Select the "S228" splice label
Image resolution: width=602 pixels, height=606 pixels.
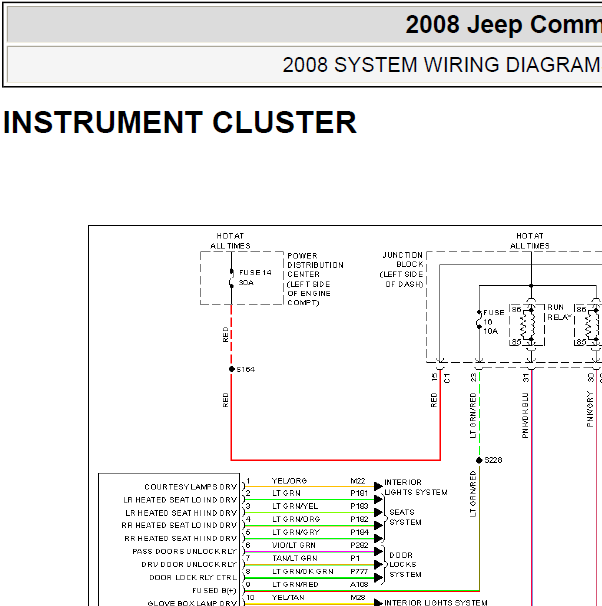[493, 460]
